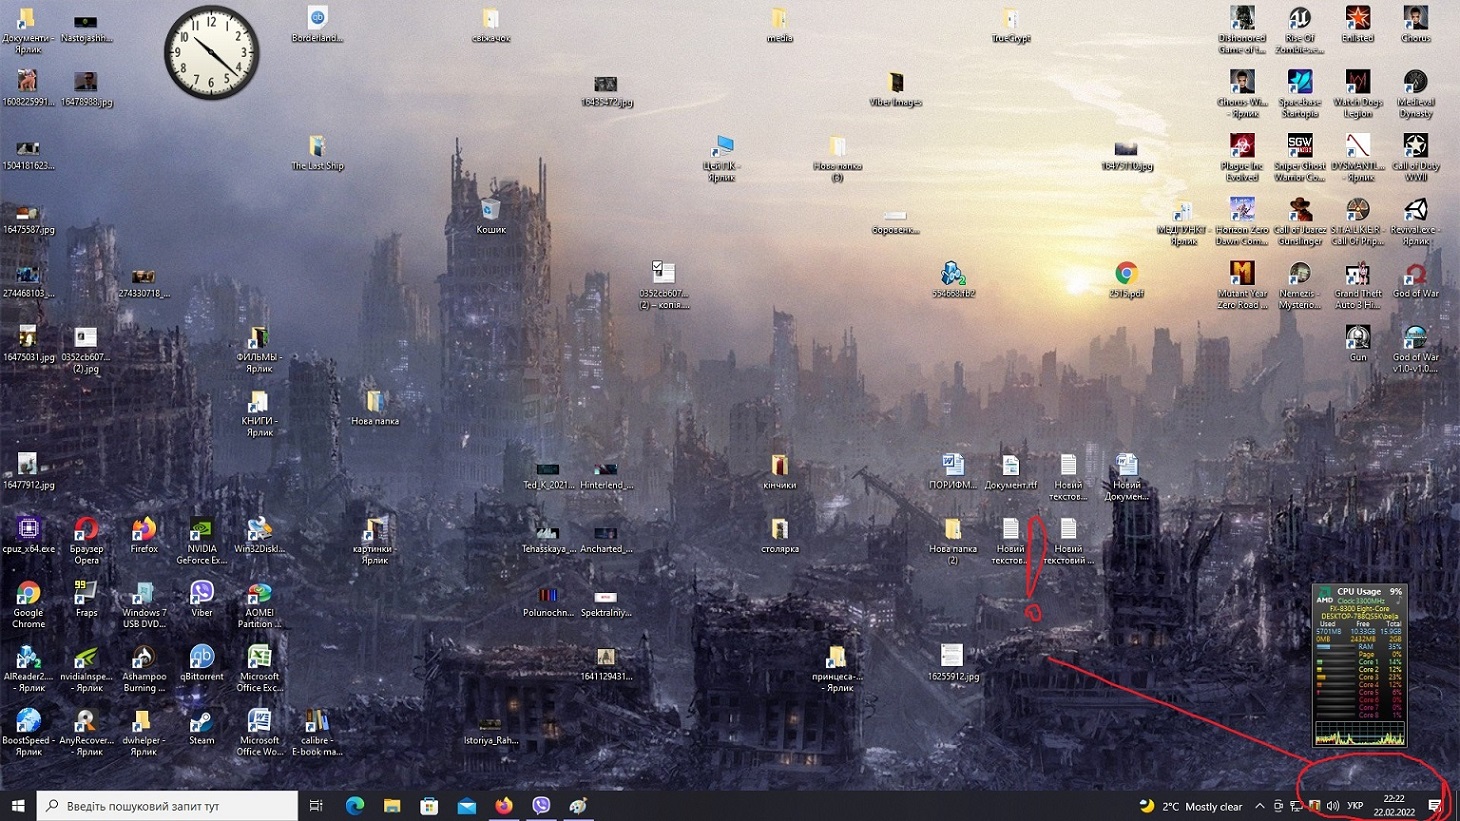Open the taskbar clock and date
1460x821 pixels.
click(x=1394, y=806)
